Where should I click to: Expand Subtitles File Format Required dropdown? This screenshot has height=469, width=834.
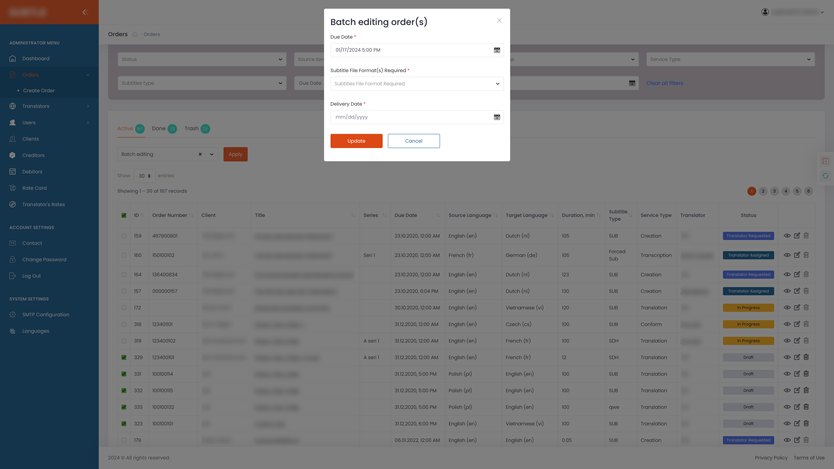click(416, 84)
